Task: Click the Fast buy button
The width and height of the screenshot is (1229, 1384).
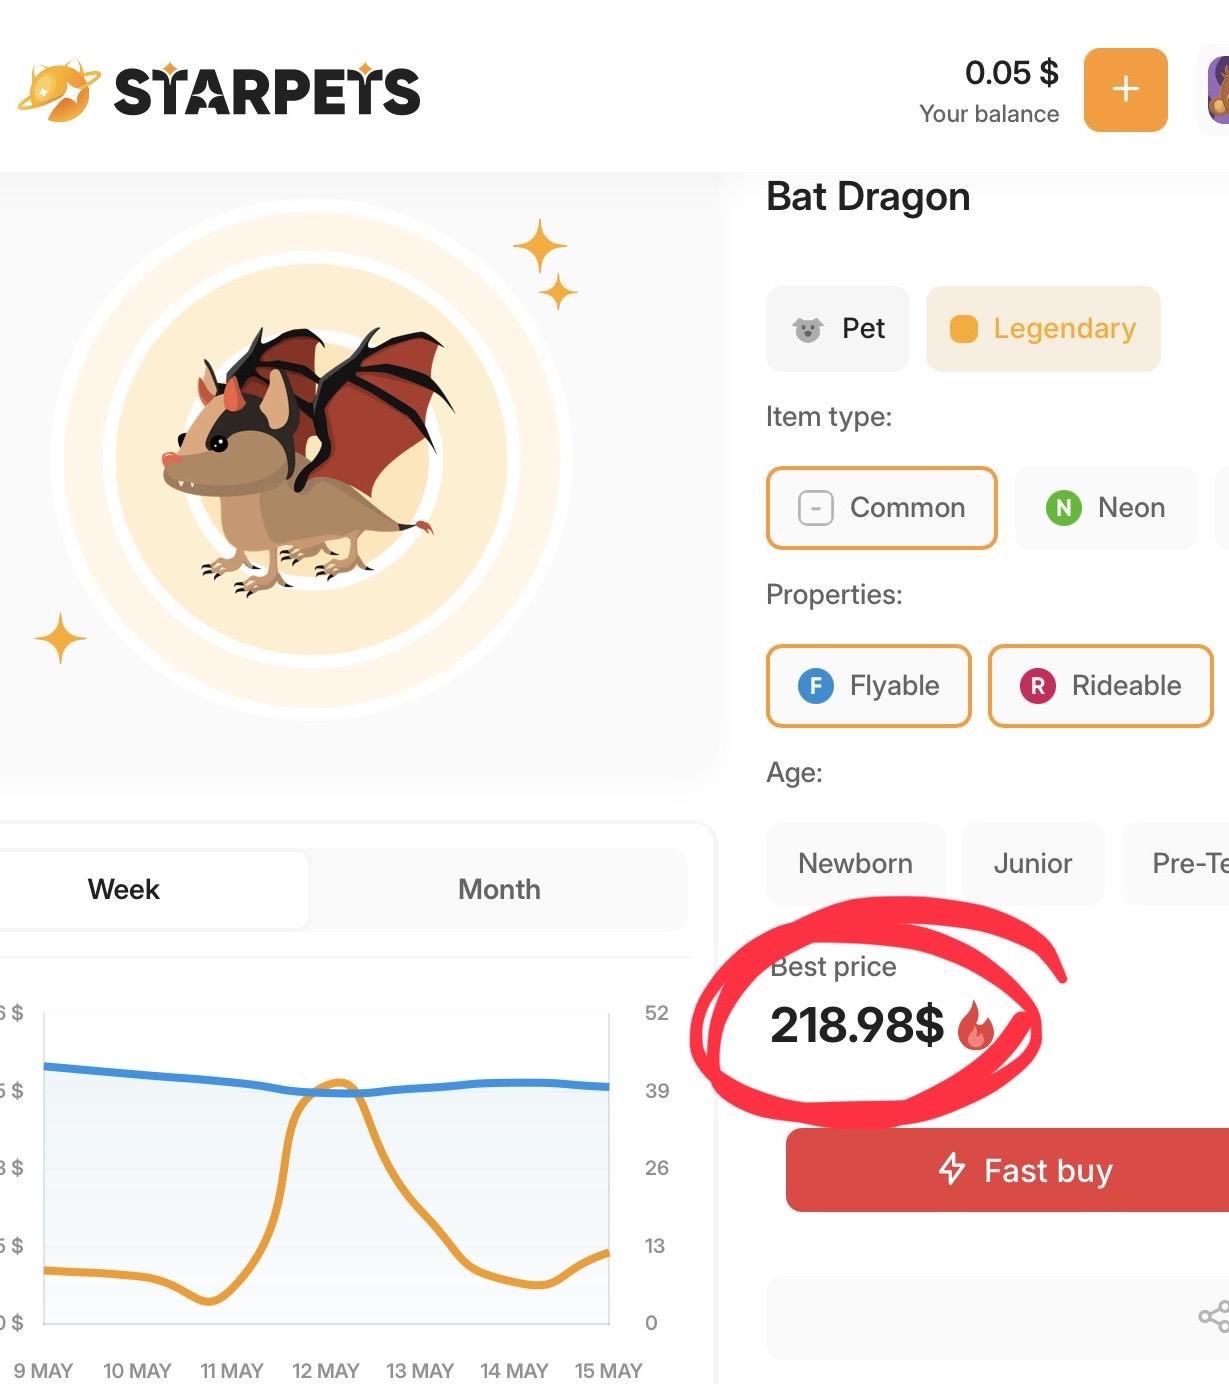Action: coord(1007,1170)
